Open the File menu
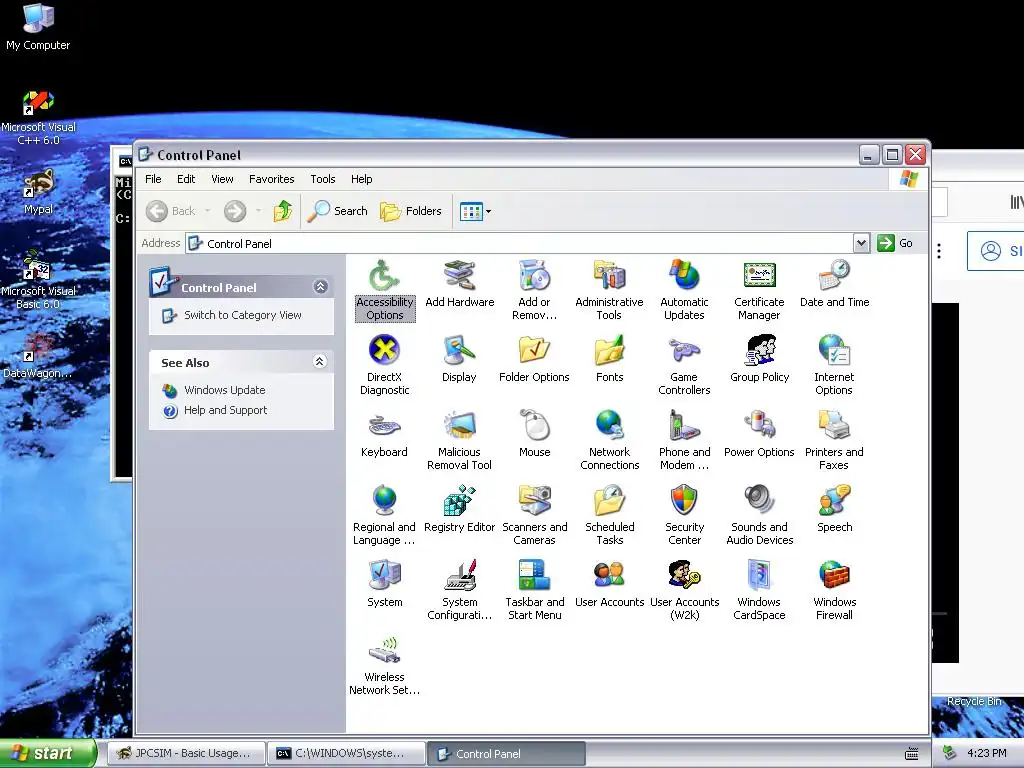The image size is (1024, 768). point(153,179)
